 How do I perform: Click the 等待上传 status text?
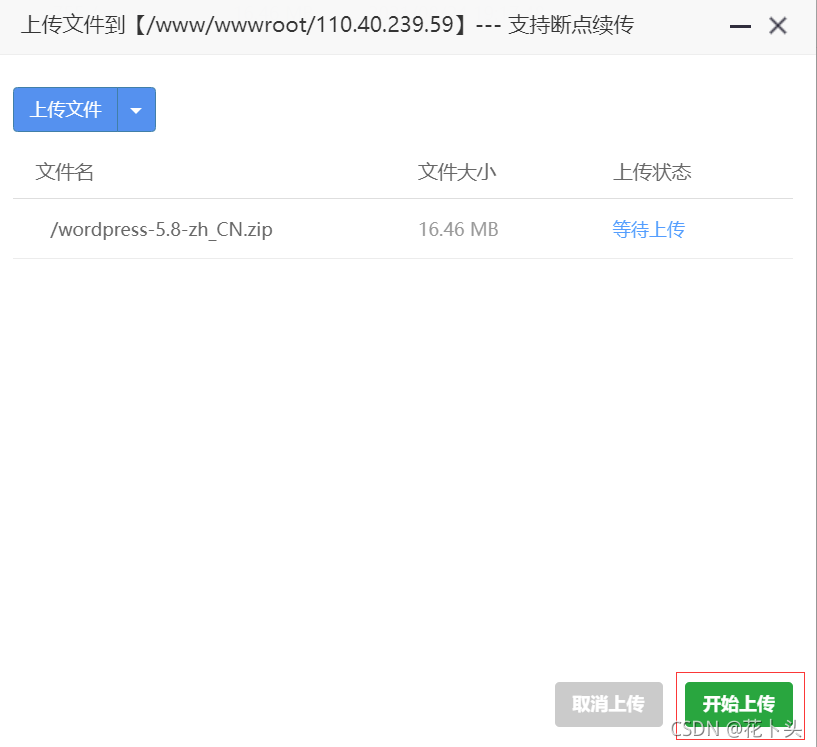(649, 229)
